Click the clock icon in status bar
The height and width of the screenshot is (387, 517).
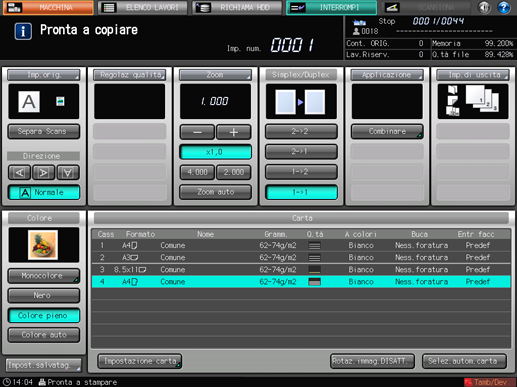click(6, 382)
